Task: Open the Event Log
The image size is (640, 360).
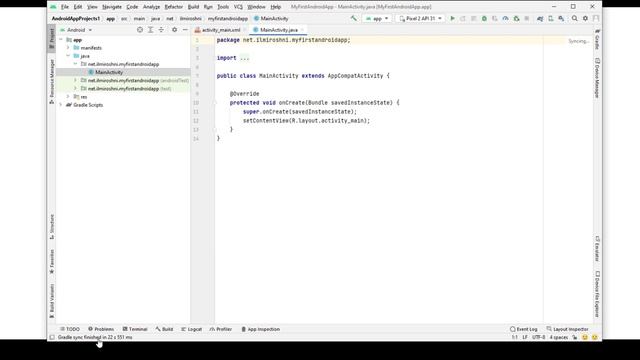Action: pyautogui.click(x=524, y=329)
